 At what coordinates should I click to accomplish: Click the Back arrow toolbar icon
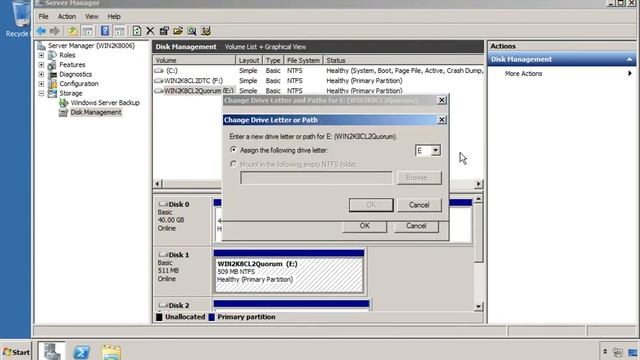tap(41, 31)
